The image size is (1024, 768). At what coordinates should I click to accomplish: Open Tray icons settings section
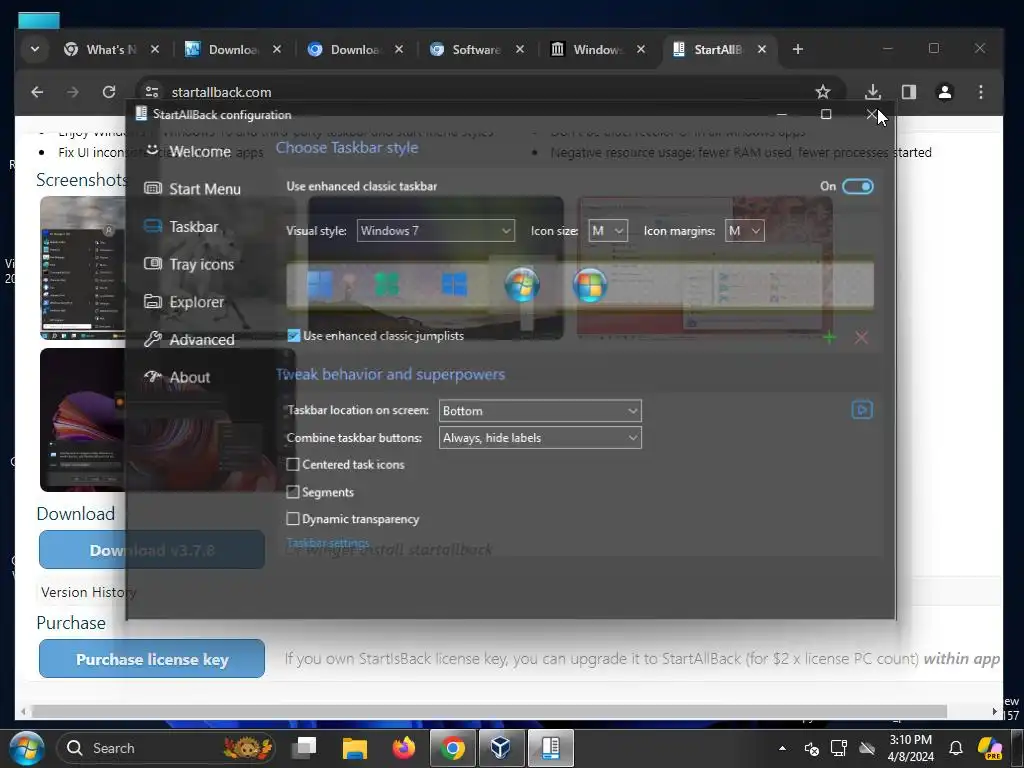tap(189, 264)
